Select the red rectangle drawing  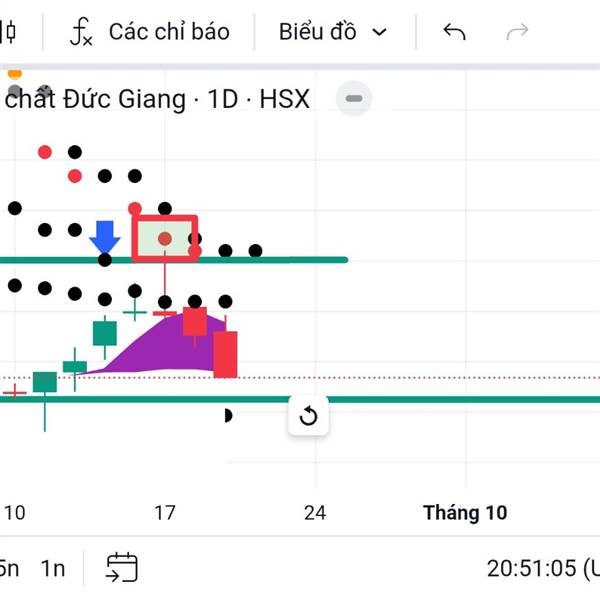coord(165,239)
